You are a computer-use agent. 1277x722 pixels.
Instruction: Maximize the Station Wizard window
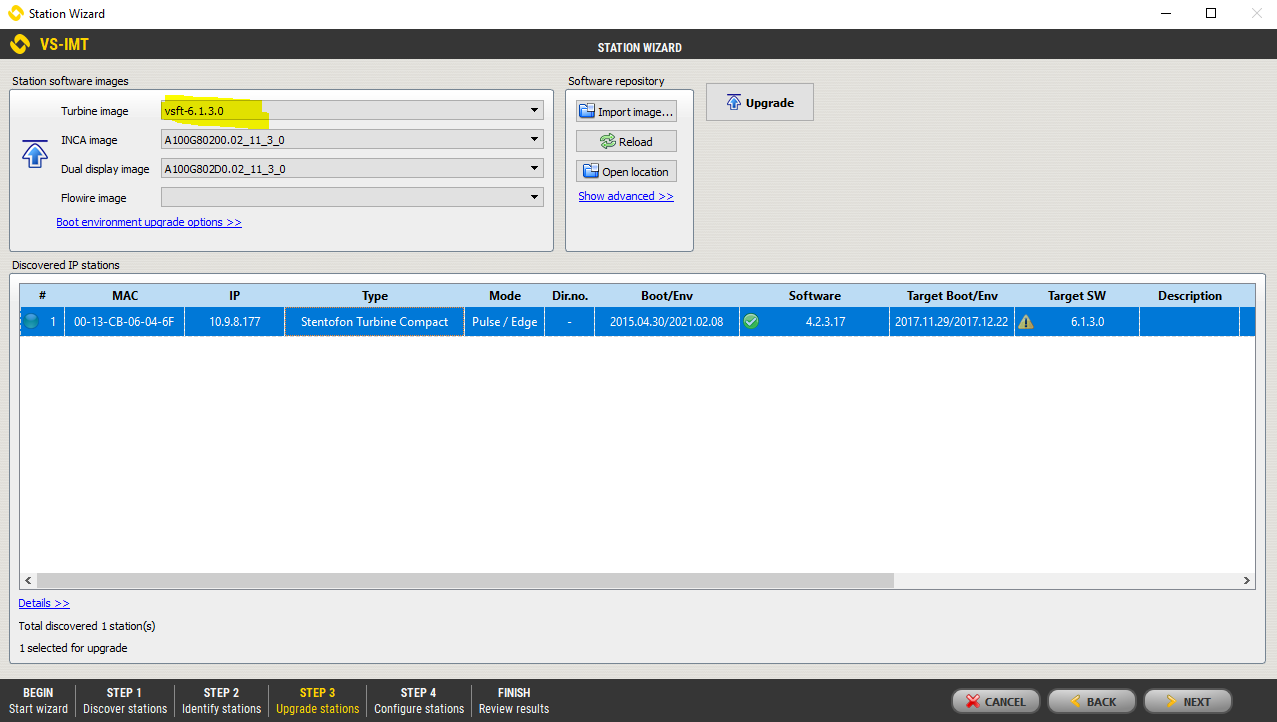[x=1211, y=13]
